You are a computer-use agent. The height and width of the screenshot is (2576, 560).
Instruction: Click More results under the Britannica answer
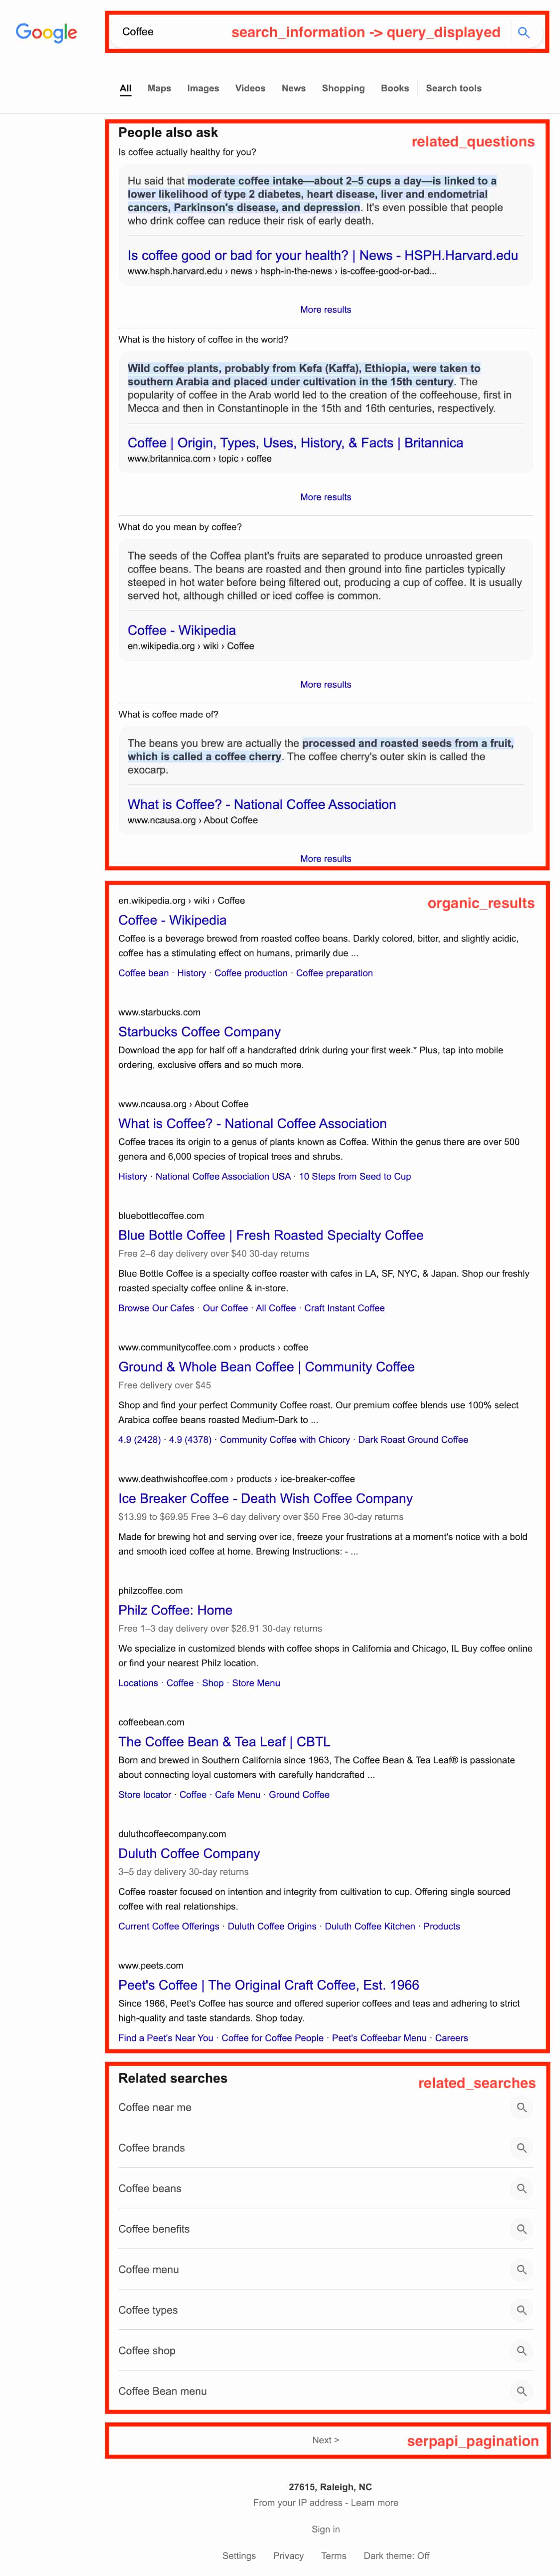pyautogui.click(x=326, y=497)
